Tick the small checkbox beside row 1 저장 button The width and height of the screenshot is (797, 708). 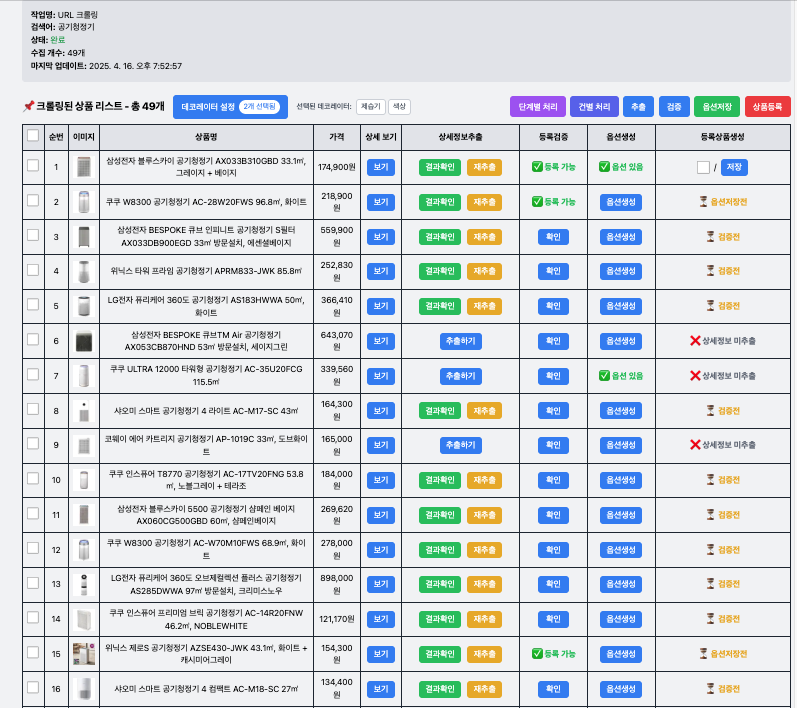tap(703, 167)
